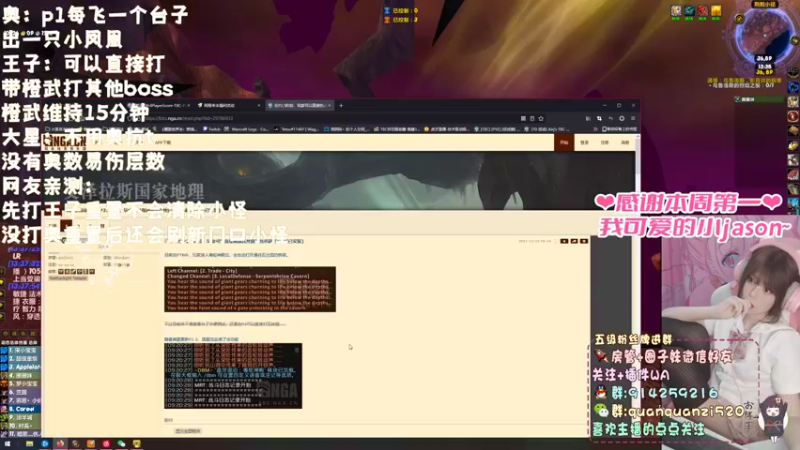Switch to Firefox on the taskbar
The image size is (800, 450).
[x=60, y=444]
